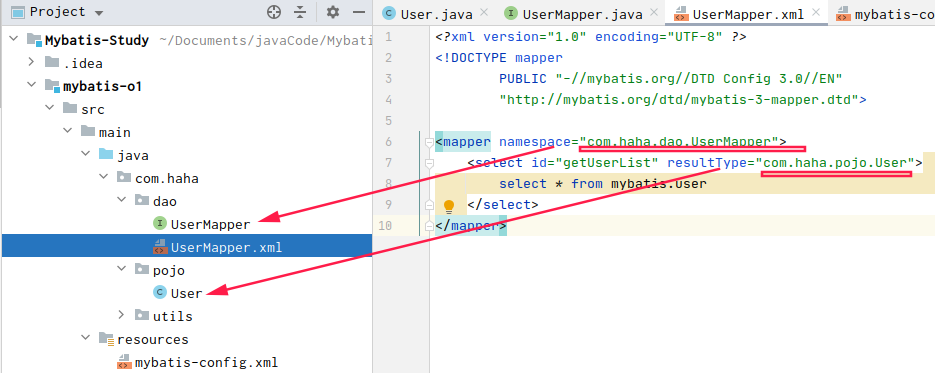The width and height of the screenshot is (935, 373).
Task: Click the SQL text select * from mybatis.user
Action: [x=602, y=184]
